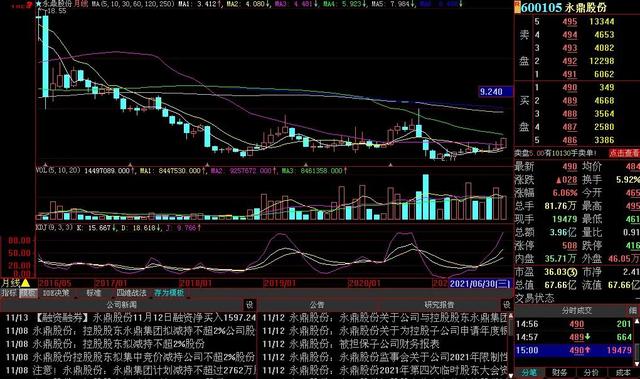Screen dimensions: 640x379
Task: Open the 设 settings button beside 研究报告
Action: (x=506, y=304)
